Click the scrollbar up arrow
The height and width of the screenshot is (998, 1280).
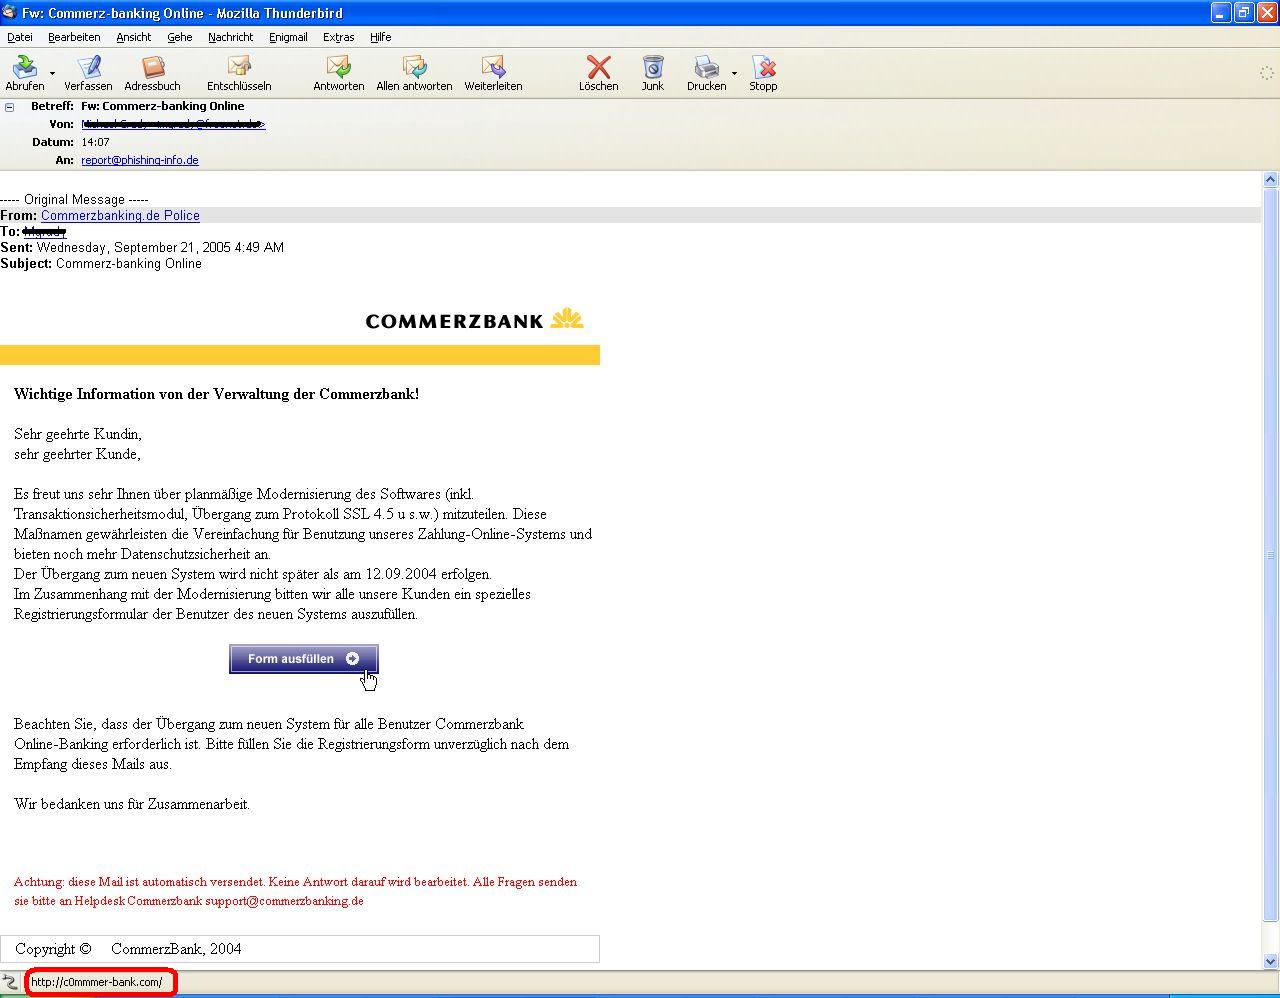coord(1271,180)
